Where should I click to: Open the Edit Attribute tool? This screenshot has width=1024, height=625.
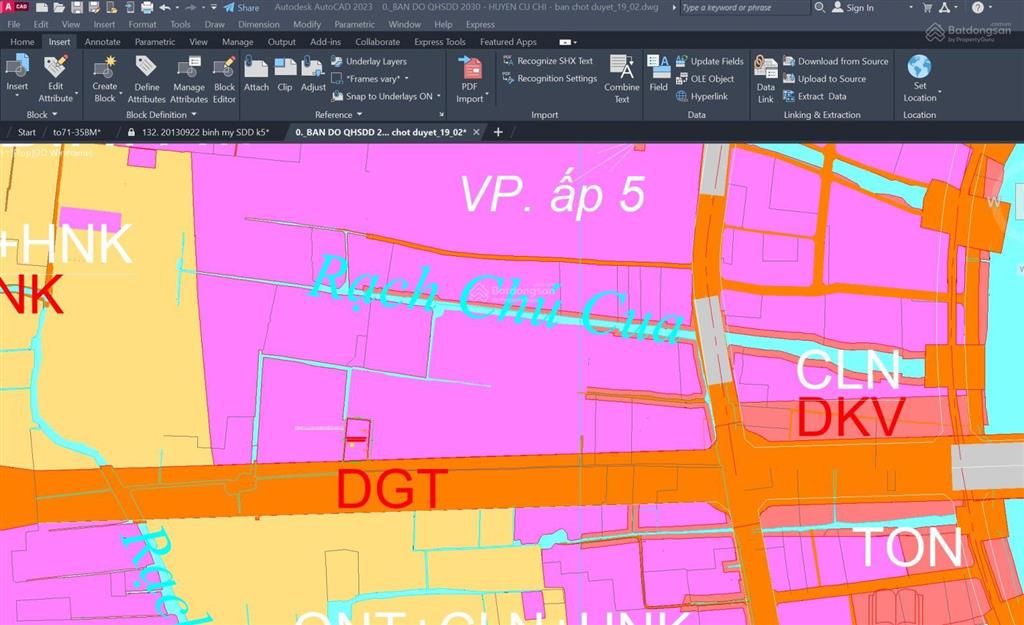(x=56, y=79)
